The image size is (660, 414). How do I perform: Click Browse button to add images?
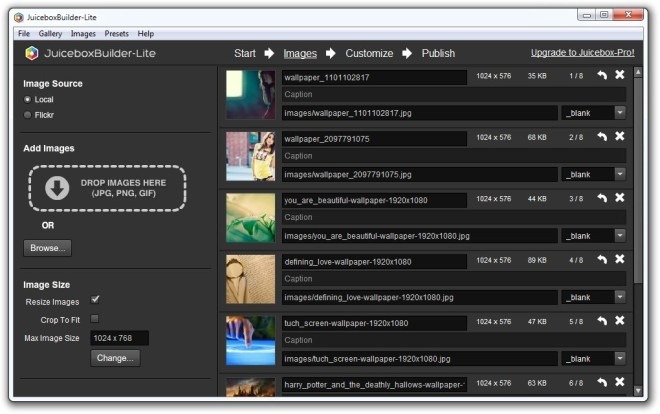[48, 248]
